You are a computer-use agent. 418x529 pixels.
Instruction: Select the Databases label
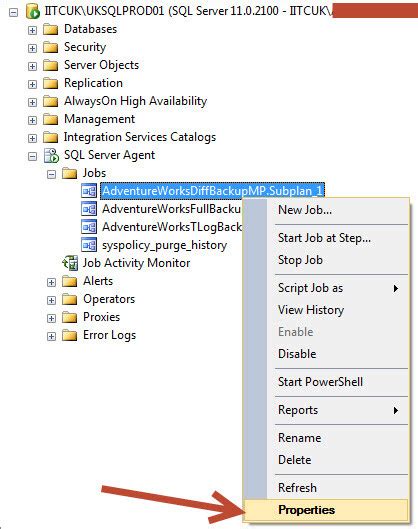pos(90,29)
